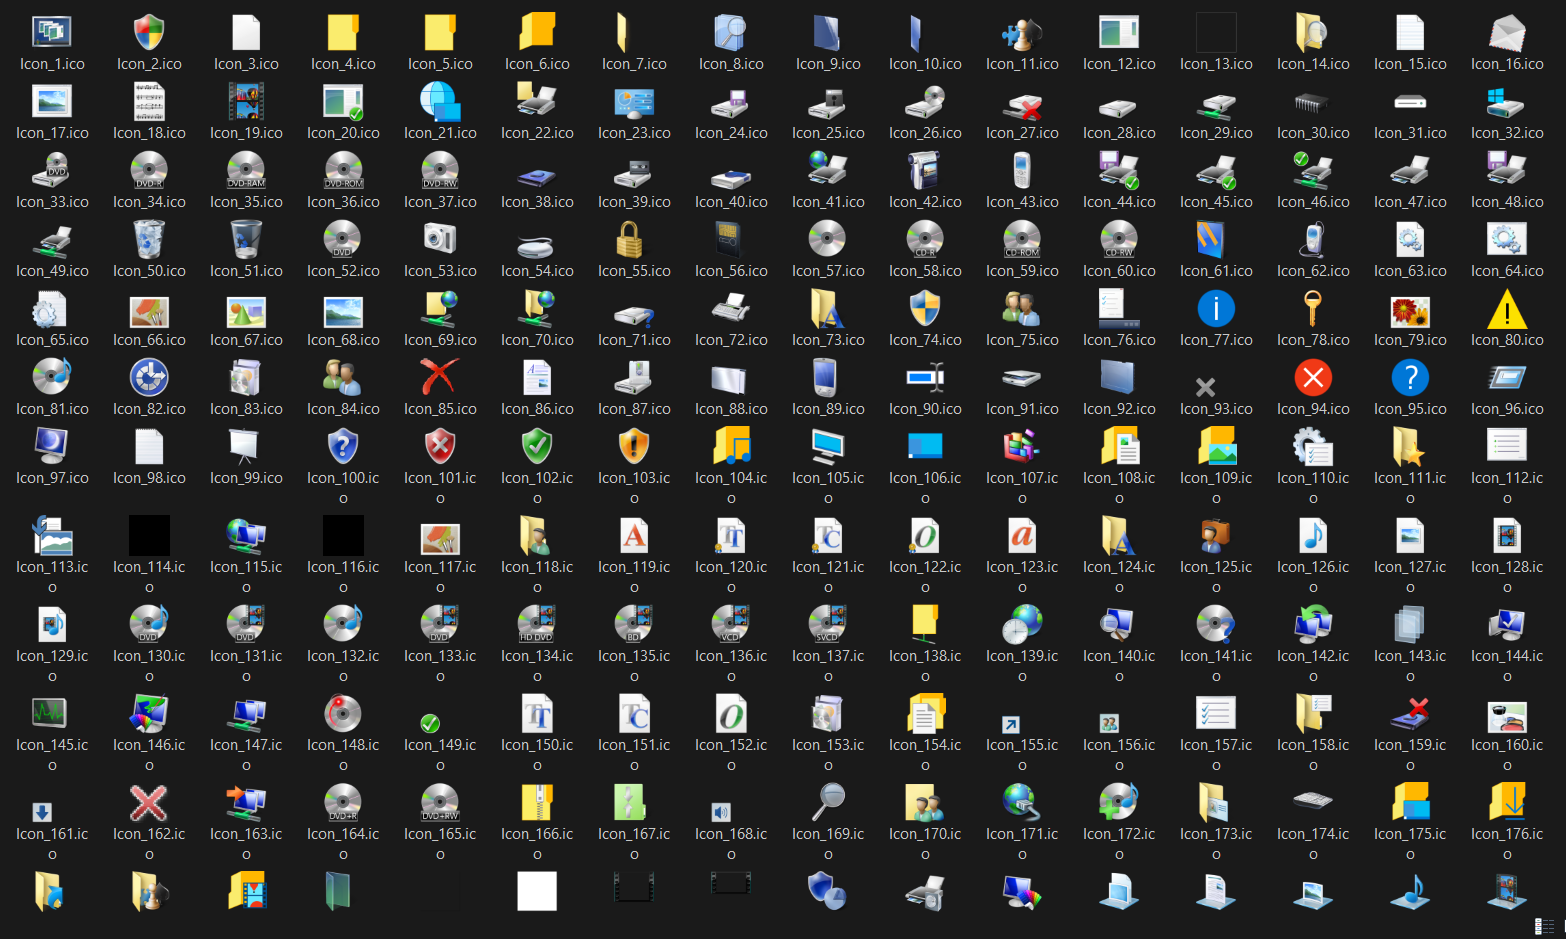1566x939 pixels.
Task: Select the red error circle Icon_94.ico
Action: (x=1313, y=378)
